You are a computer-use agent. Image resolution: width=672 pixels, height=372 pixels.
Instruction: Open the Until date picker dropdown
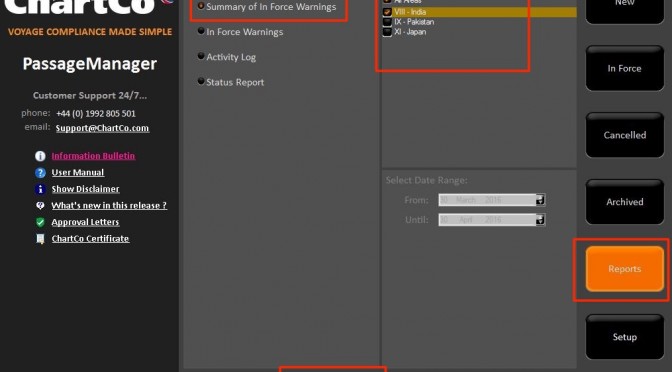pyautogui.click(x=540, y=219)
